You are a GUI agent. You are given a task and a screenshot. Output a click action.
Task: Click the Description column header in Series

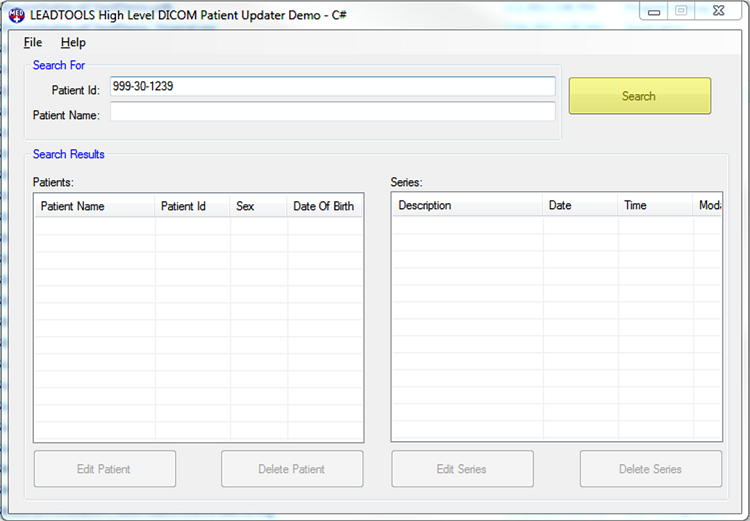coord(466,206)
